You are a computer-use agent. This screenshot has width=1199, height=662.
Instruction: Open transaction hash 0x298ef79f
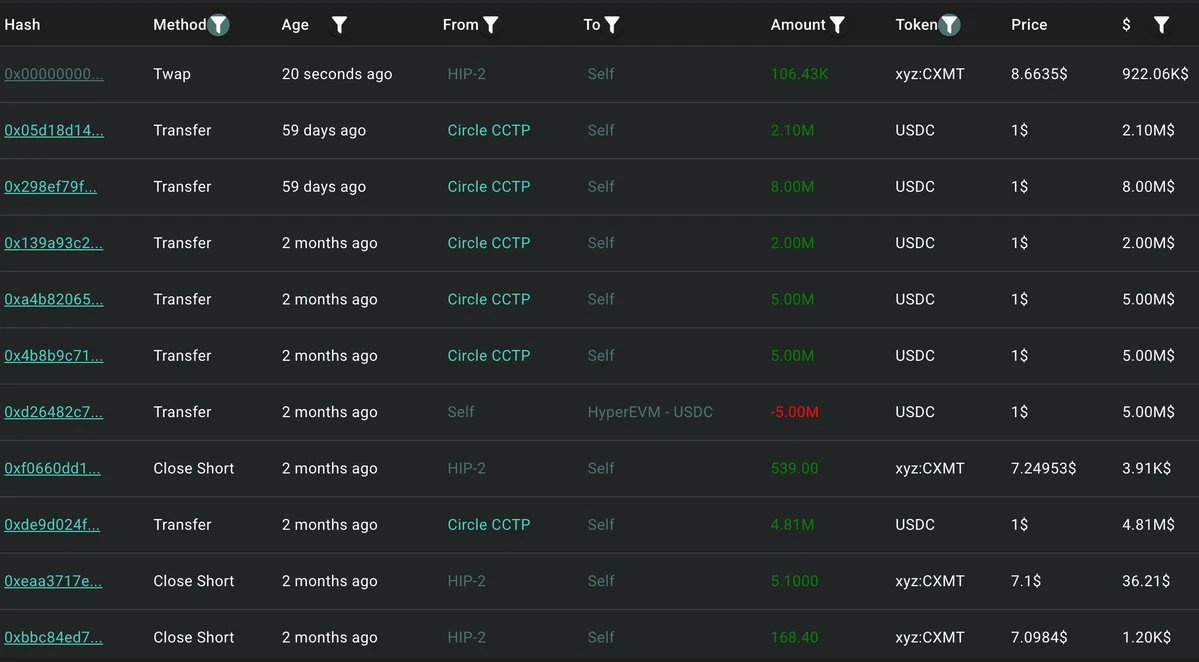(x=50, y=187)
